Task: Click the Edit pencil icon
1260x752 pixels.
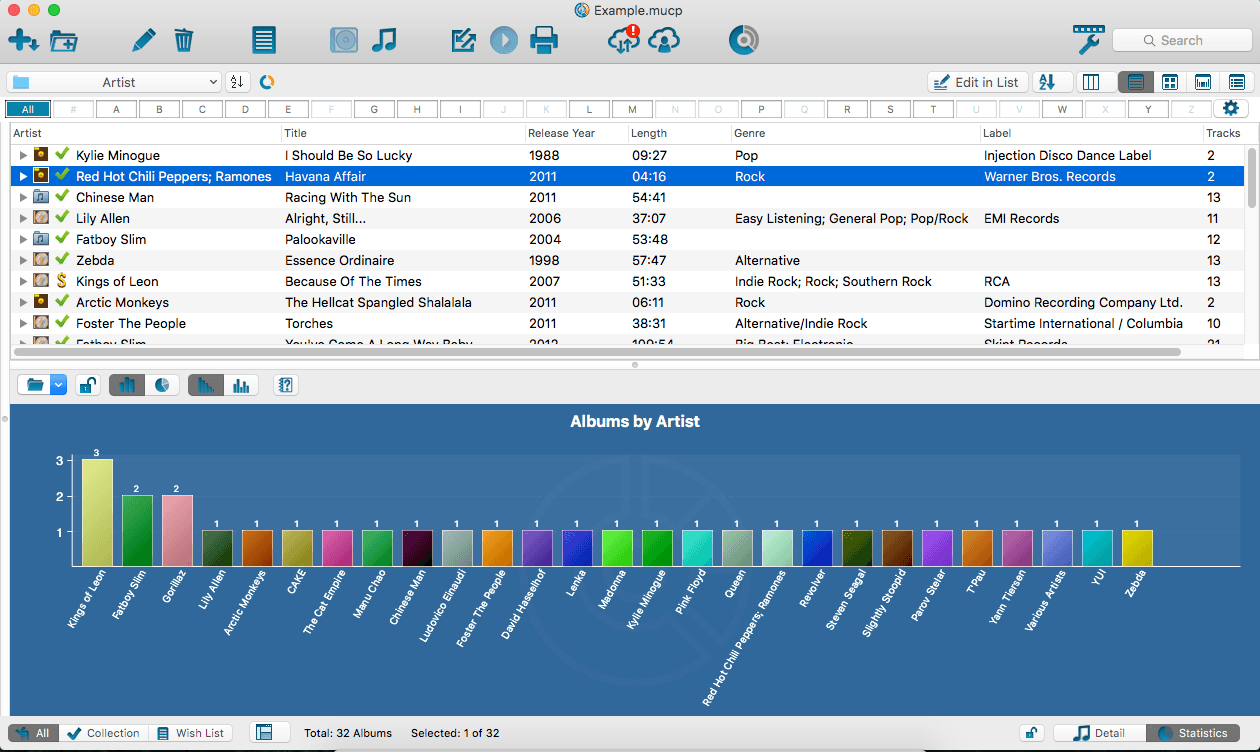Action: 144,40
